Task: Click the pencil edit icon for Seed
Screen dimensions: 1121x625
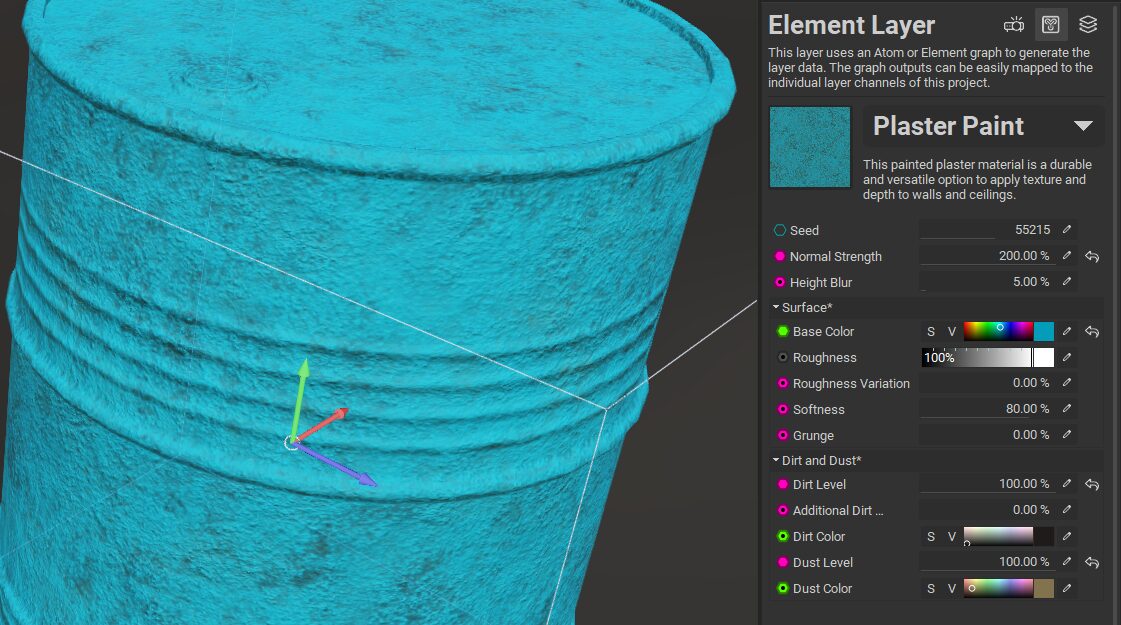Action: pos(1067,230)
